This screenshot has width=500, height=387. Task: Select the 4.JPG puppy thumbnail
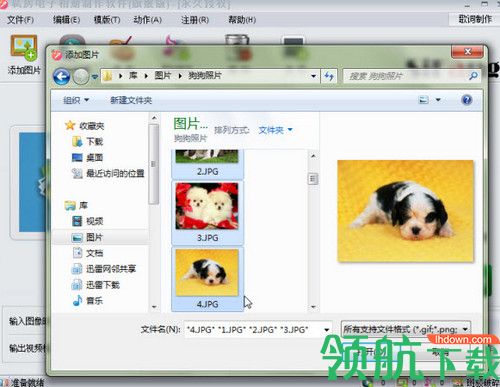[x=207, y=279]
